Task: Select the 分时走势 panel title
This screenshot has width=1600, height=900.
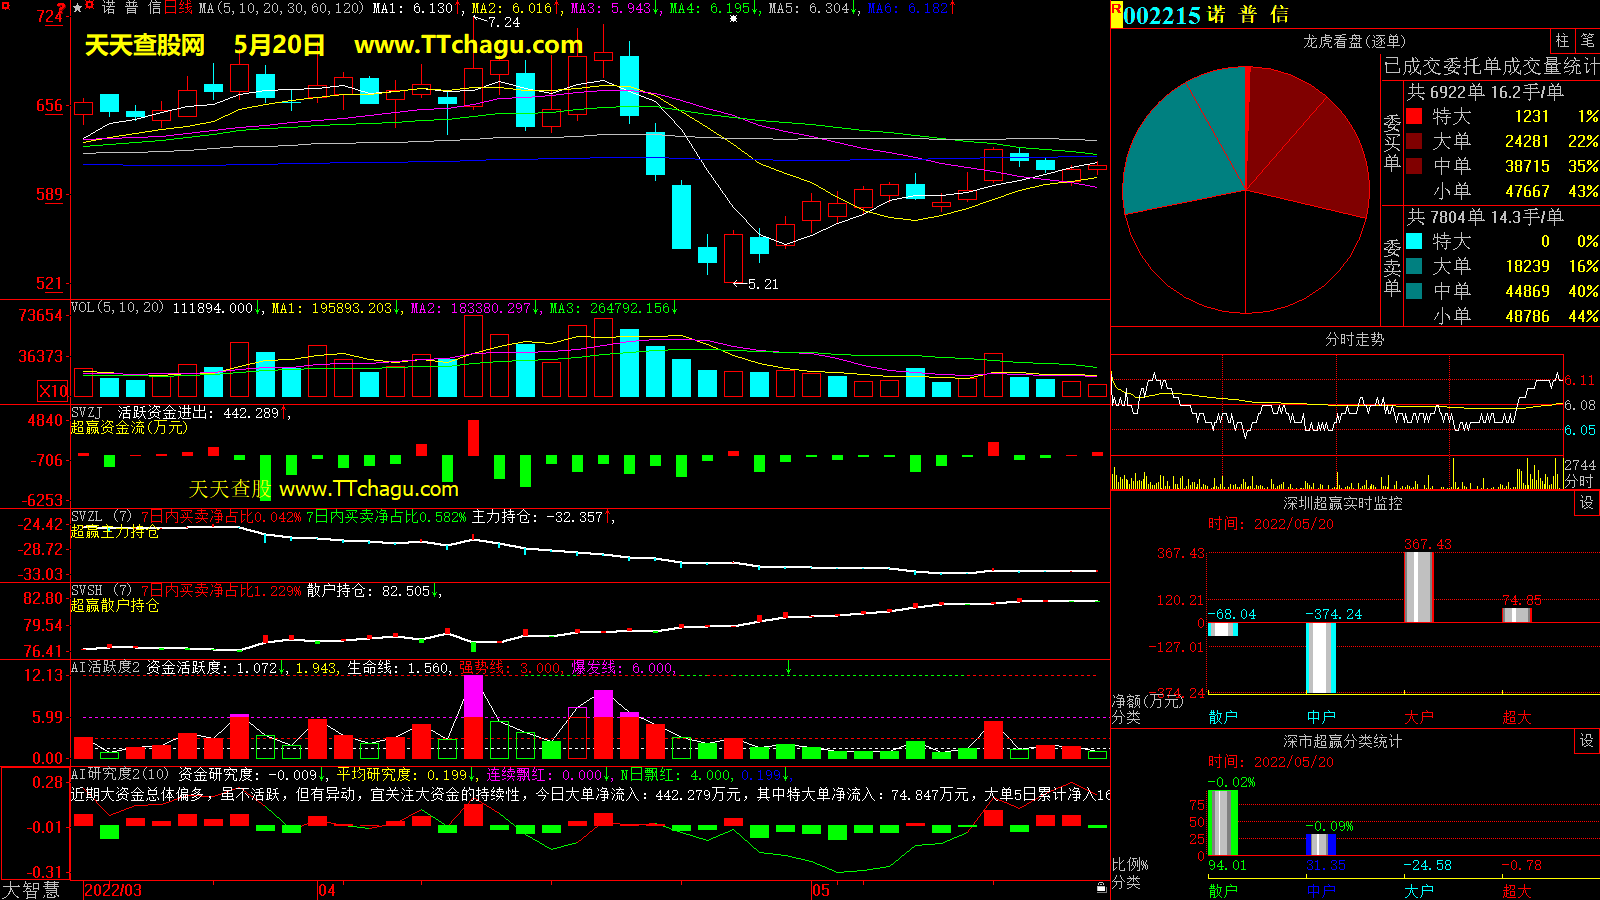Action: pos(1354,340)
